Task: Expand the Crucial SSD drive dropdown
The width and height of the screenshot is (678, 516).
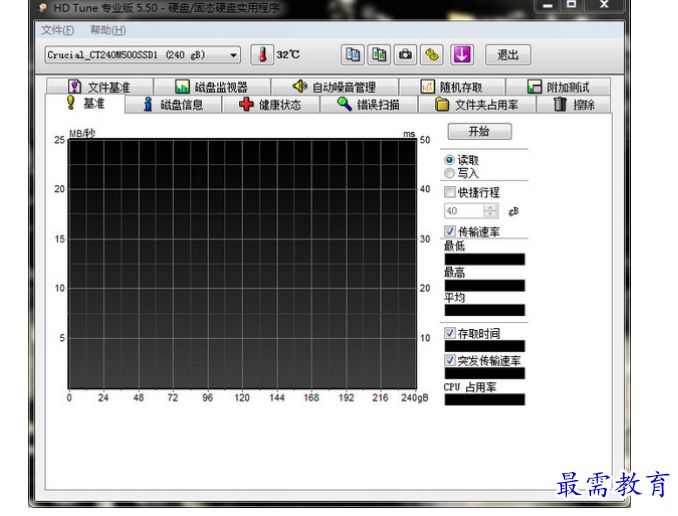Action: tap(234, 55)
